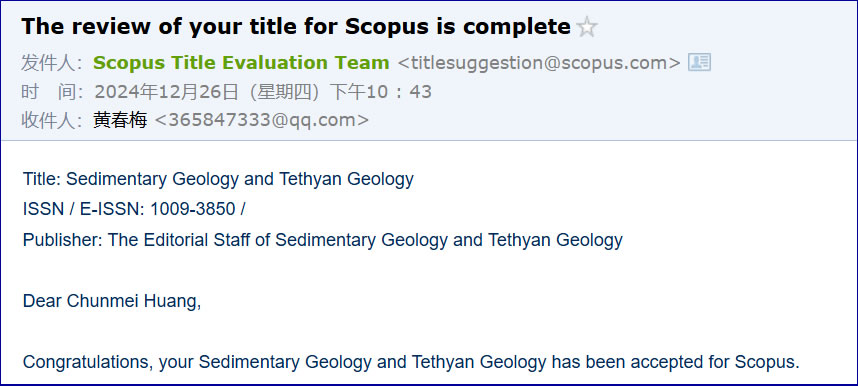Select recipient name 黄春梅

[120, 120]
